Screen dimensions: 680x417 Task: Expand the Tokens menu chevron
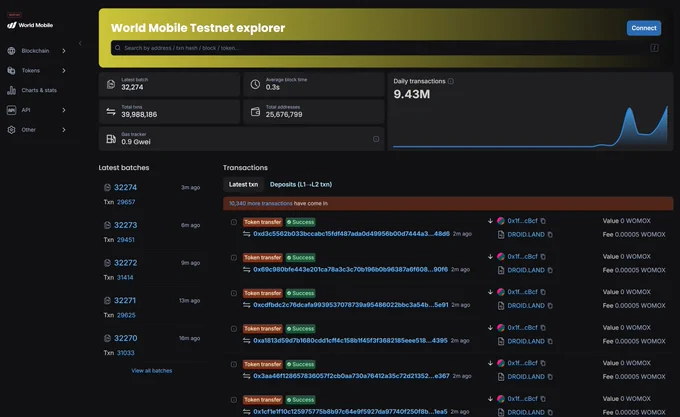[x=64, y=70]
